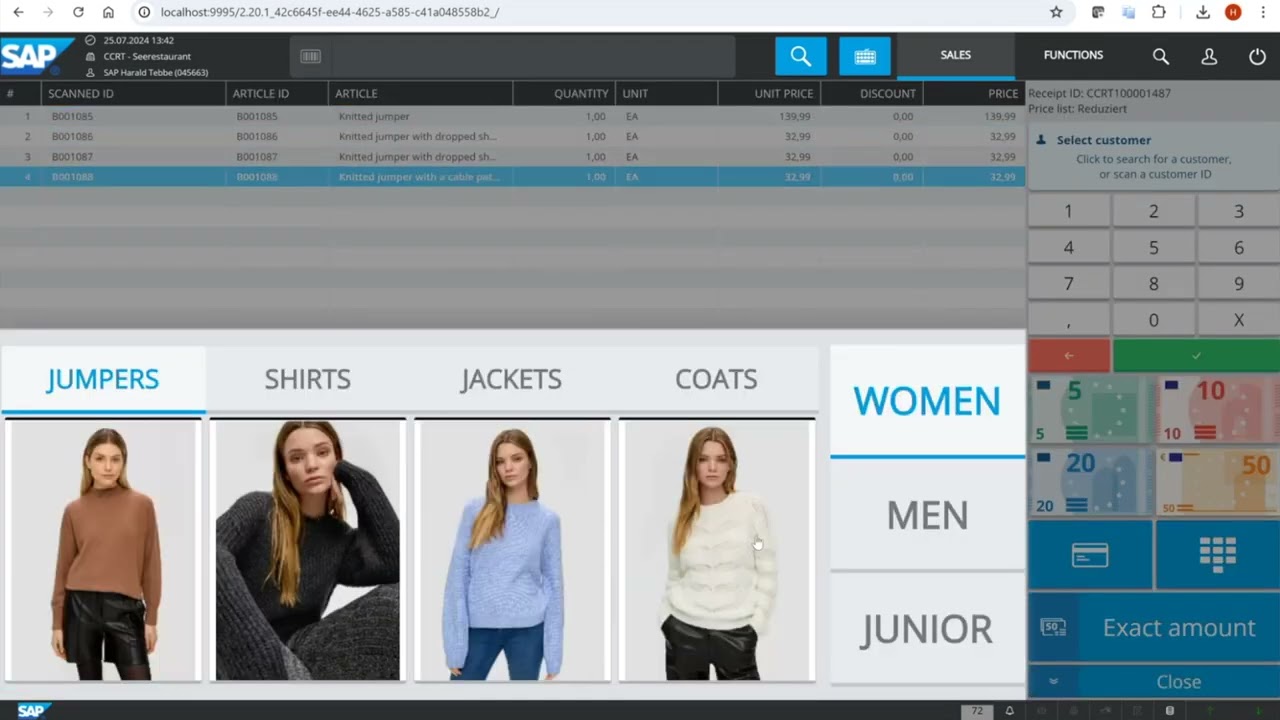The width and height of the screenshot is (1280, 720).
Task: Select receipt row B001085 Knitted jumper
Action: [x=512, y=116]
